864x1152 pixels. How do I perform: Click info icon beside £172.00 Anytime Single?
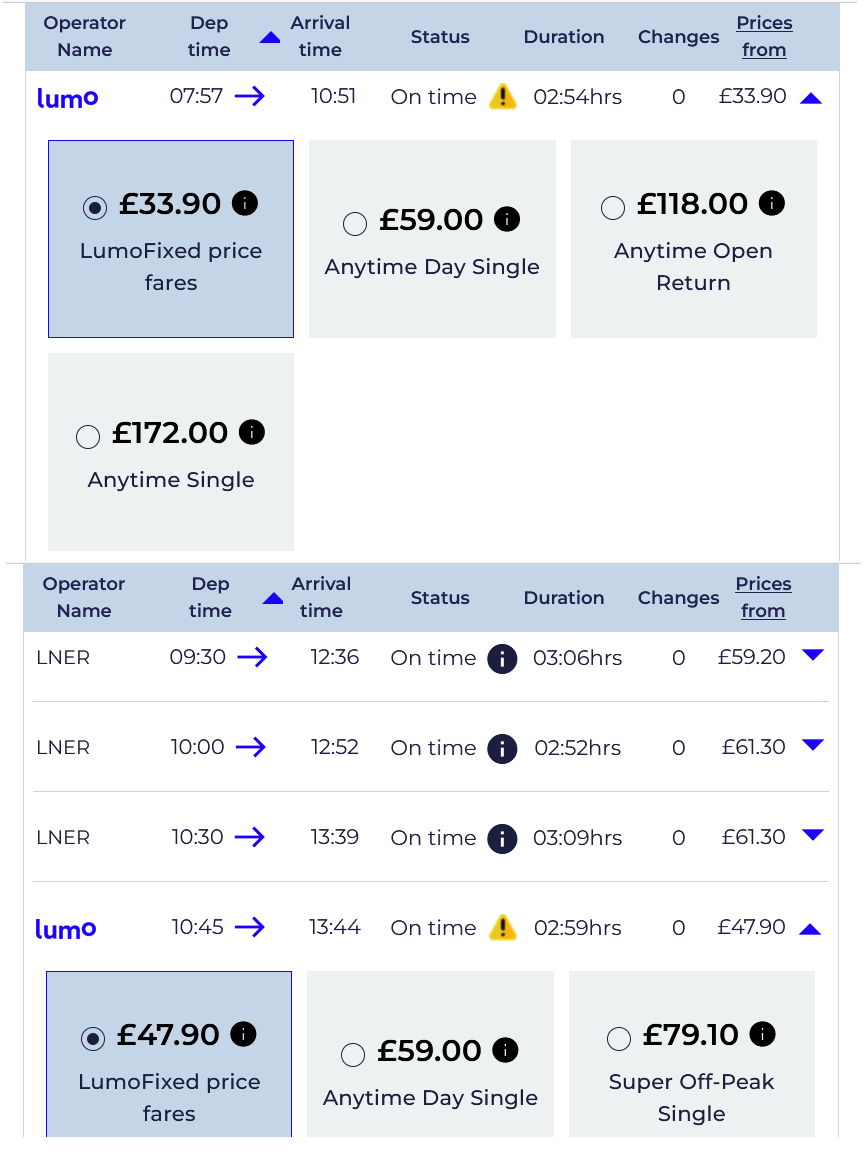[251, 432]
